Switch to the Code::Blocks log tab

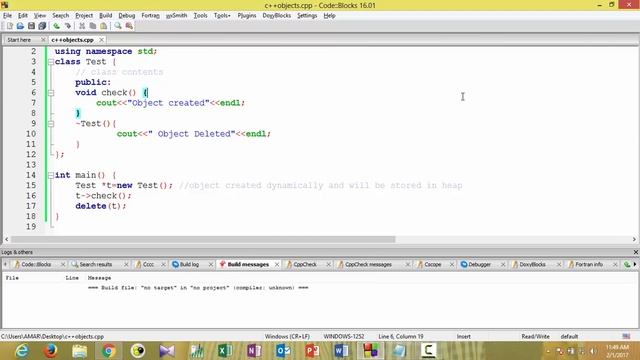[36, 264]
